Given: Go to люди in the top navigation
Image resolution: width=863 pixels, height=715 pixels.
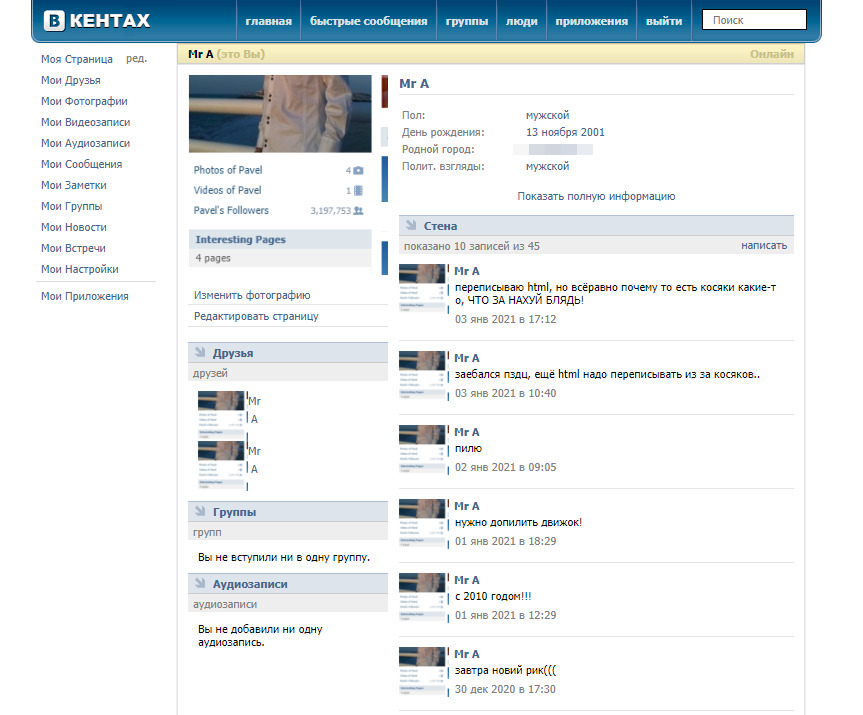Looking at the screenshot, I should coord(521,21).
